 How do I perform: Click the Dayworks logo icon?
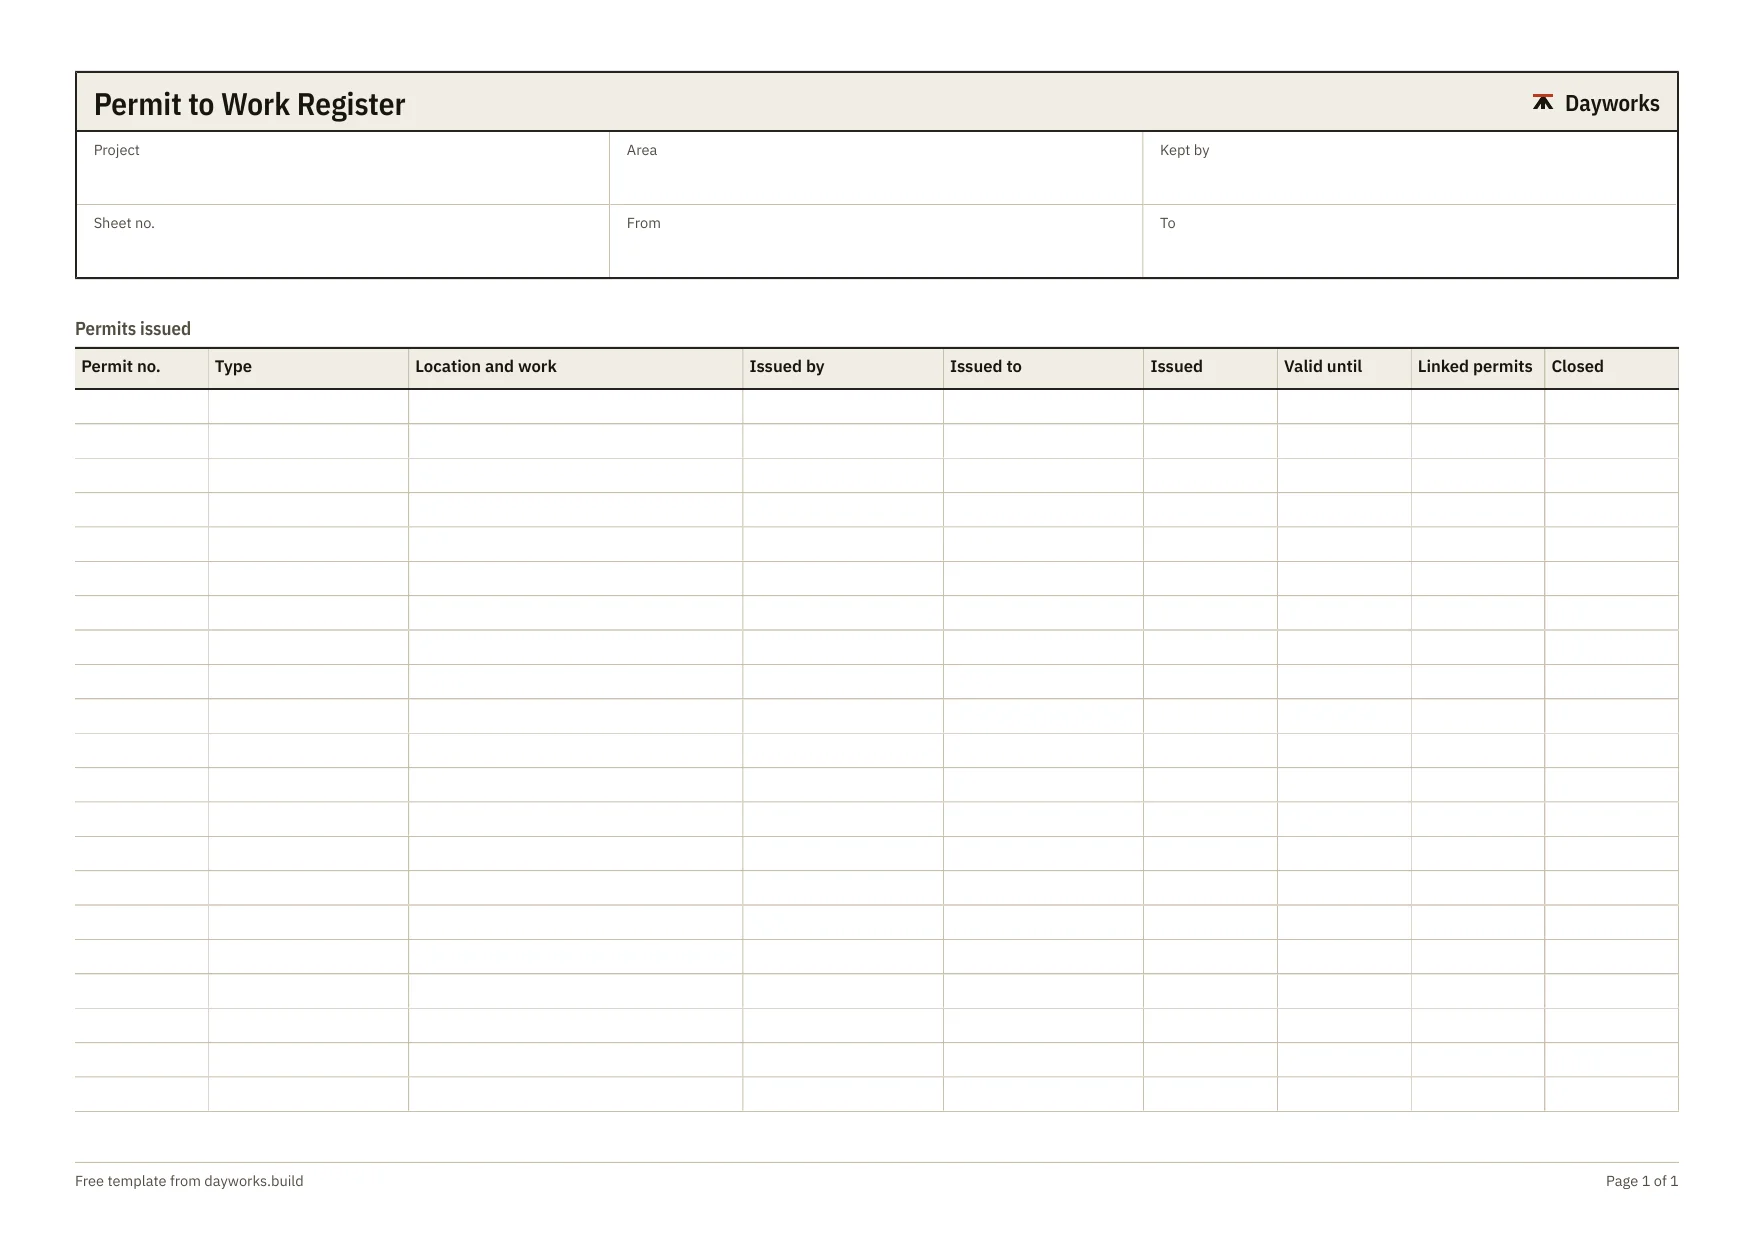click(x=1542, y=102)
